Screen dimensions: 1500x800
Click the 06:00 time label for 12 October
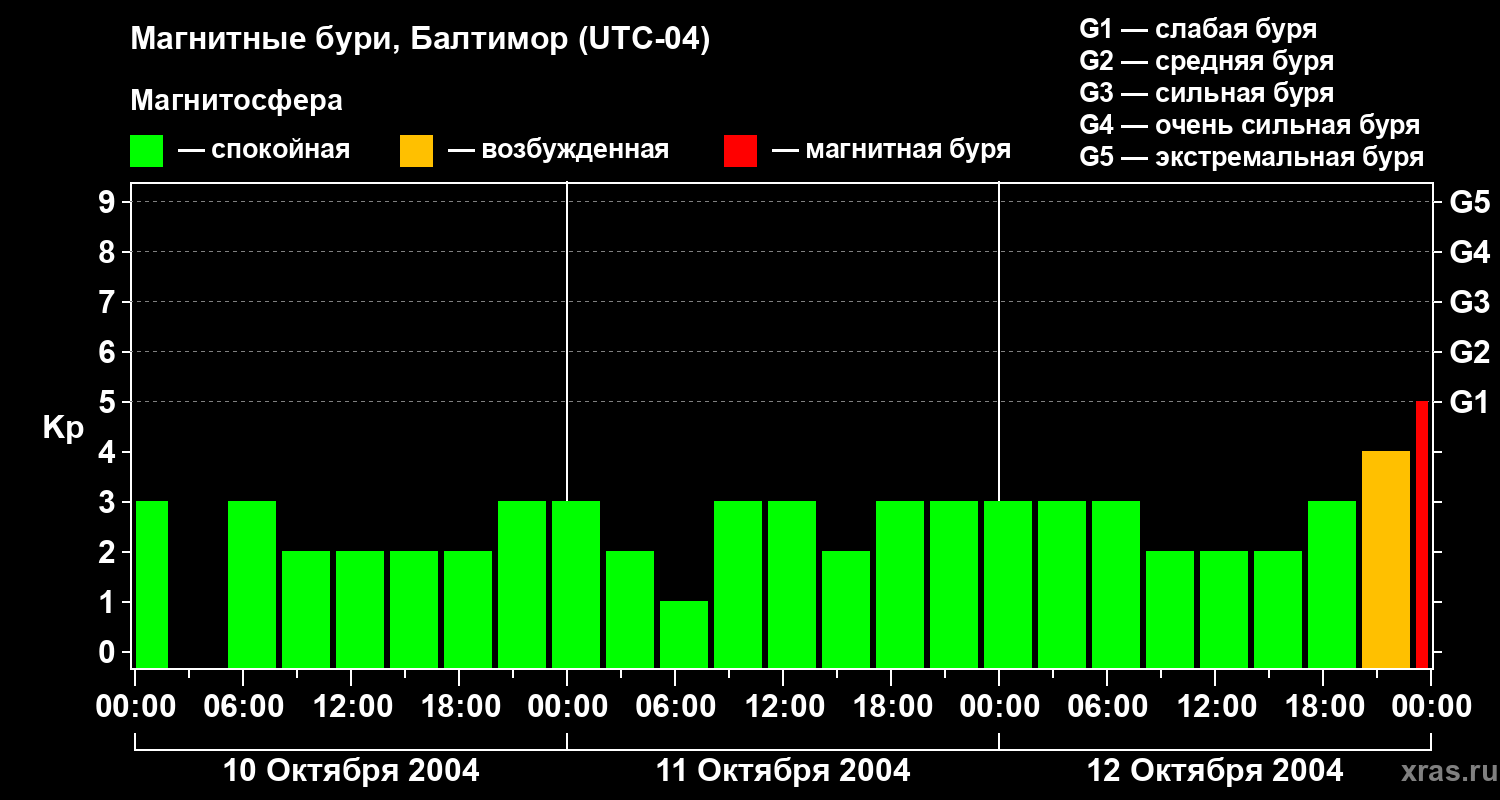pyautogui.click(x=1107, y=706)
